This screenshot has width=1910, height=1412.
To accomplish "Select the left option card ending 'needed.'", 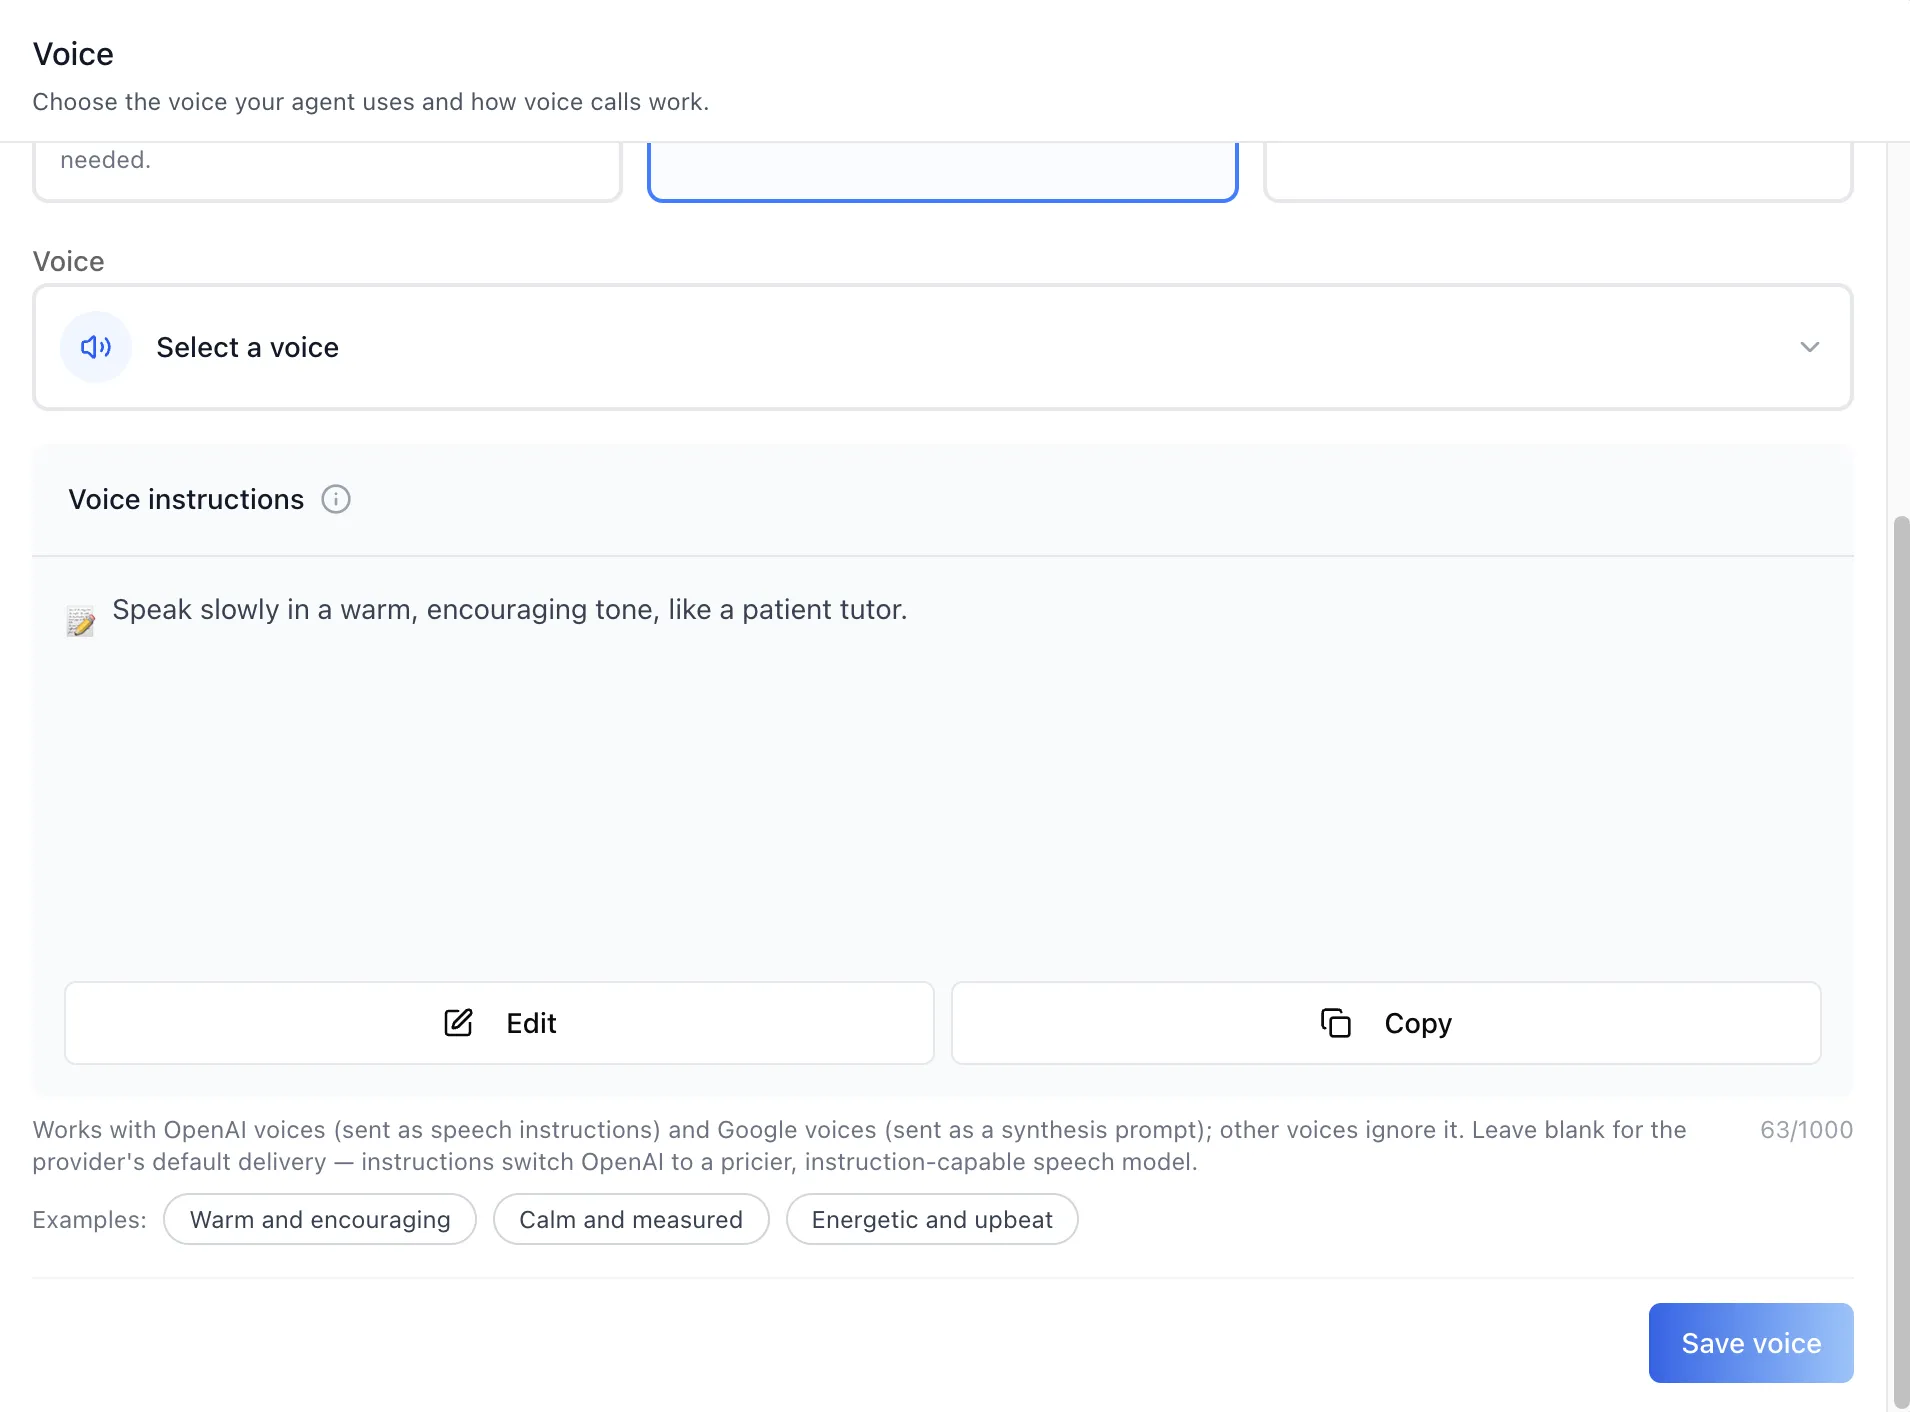I will [x=327, y=171].
